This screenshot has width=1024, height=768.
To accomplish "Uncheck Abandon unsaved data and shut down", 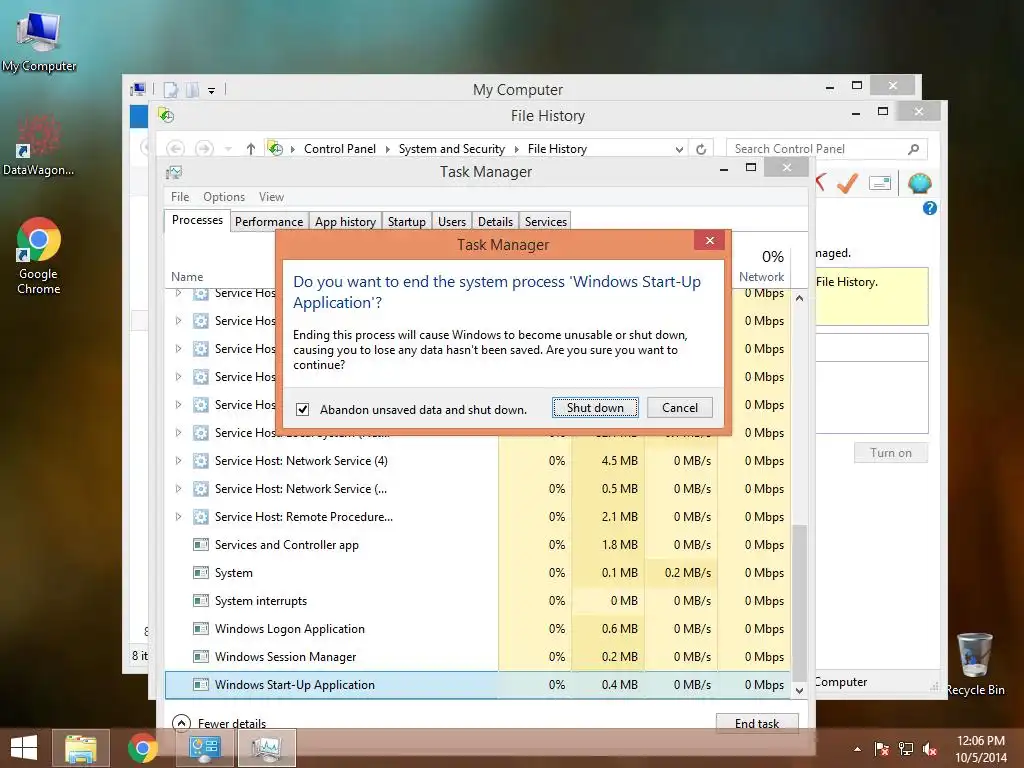I will 302,409.
